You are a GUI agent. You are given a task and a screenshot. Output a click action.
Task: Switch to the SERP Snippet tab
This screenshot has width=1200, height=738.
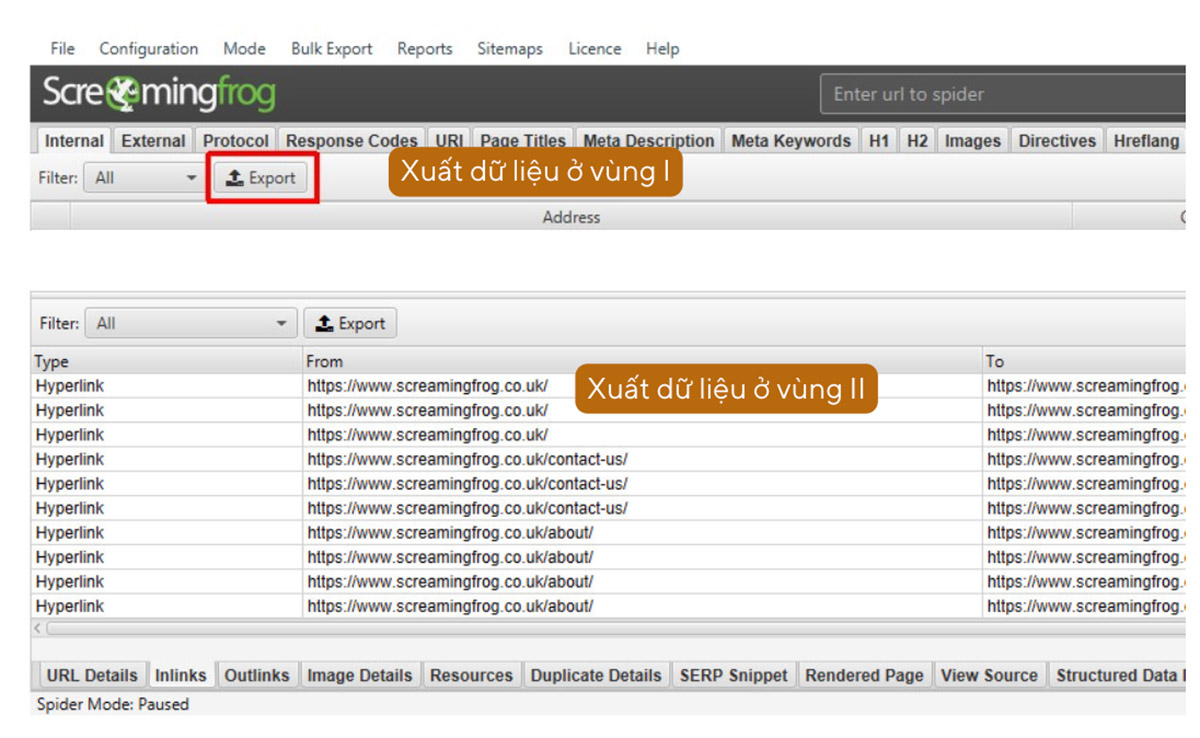click(x=734, y=675)
